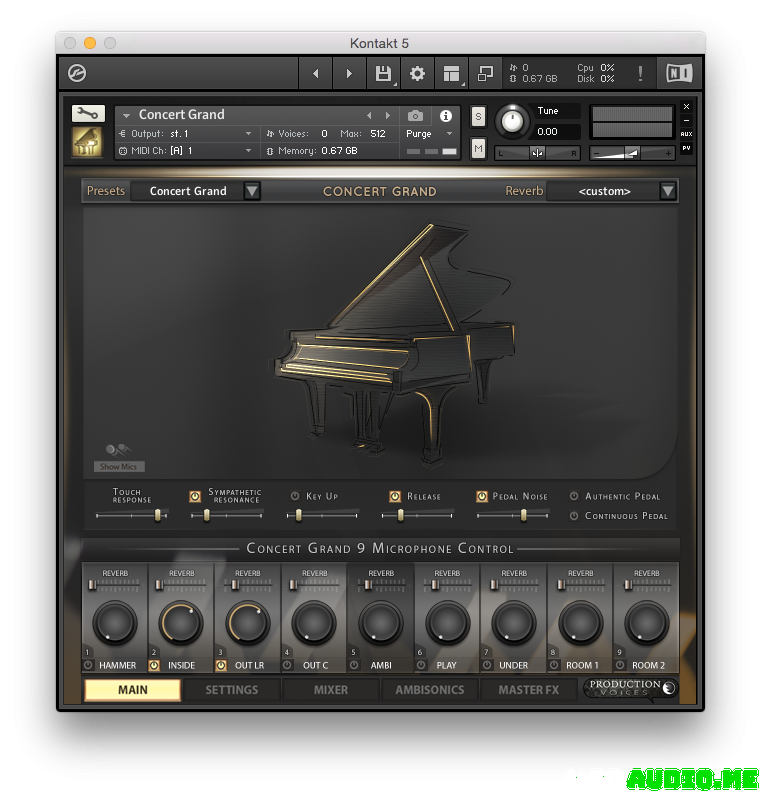This screenshot has width=761, height=792.
Task: Solo the instrument with S button
Action: coord(478,116)
